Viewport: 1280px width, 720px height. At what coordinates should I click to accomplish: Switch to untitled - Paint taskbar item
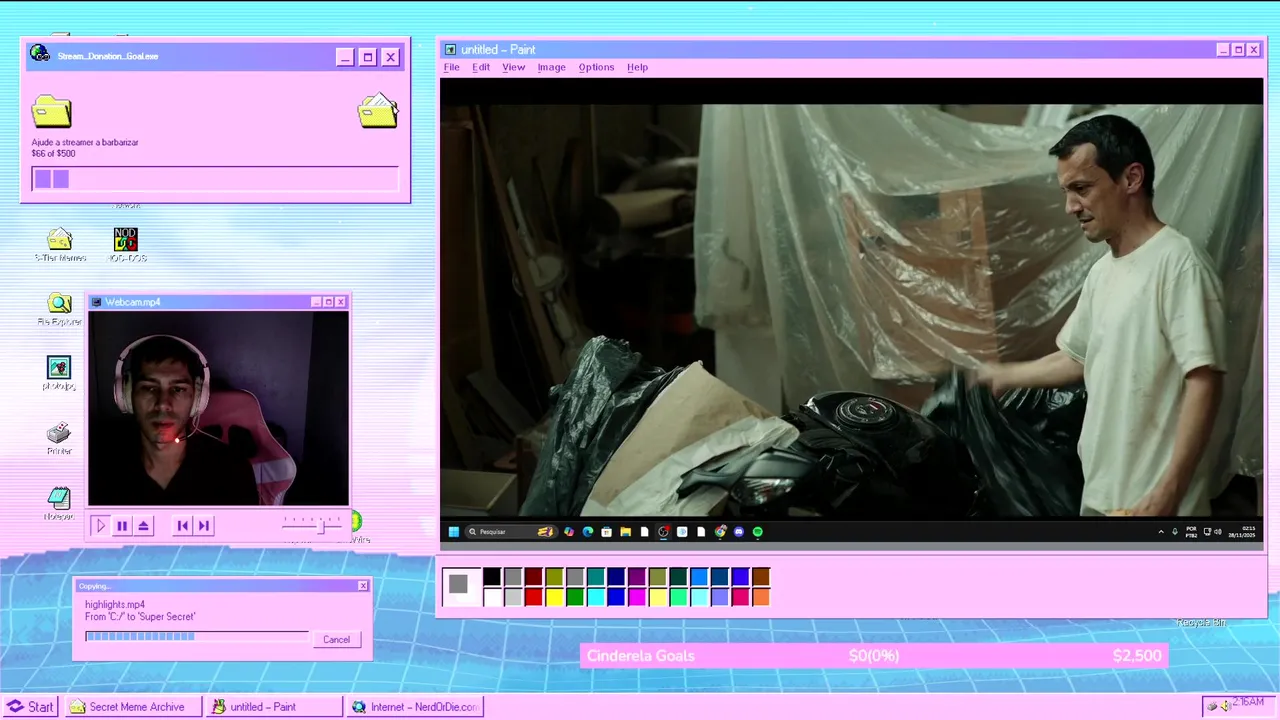point(274,706)
